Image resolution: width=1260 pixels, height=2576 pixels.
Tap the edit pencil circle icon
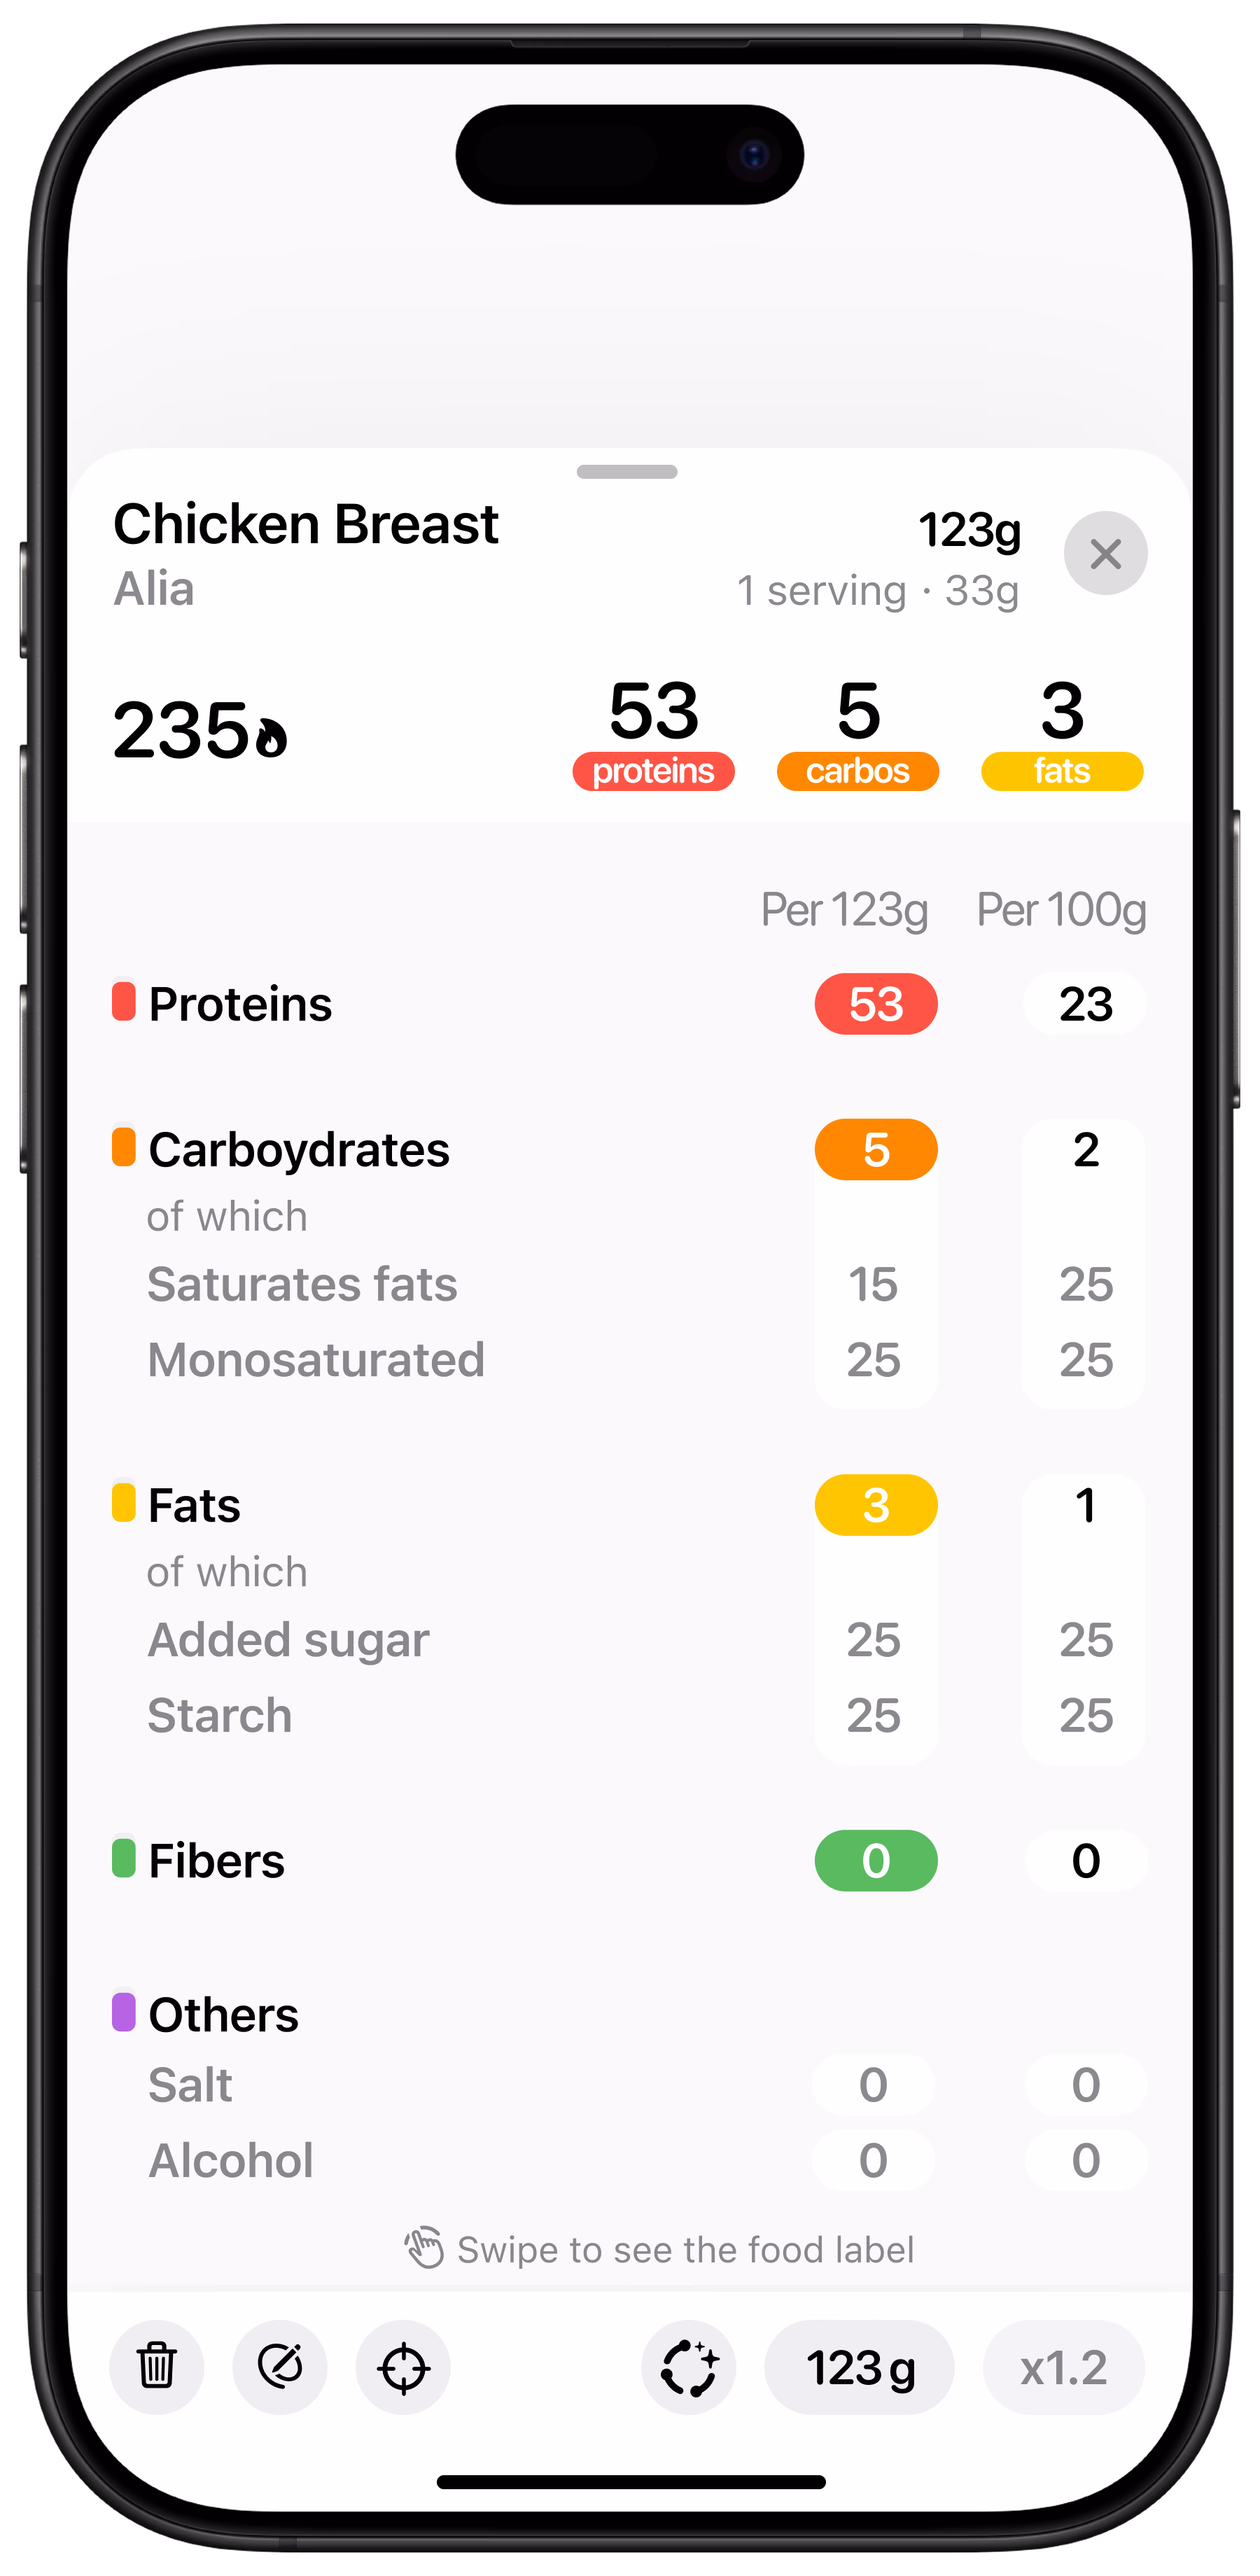tap(280, 2366)
